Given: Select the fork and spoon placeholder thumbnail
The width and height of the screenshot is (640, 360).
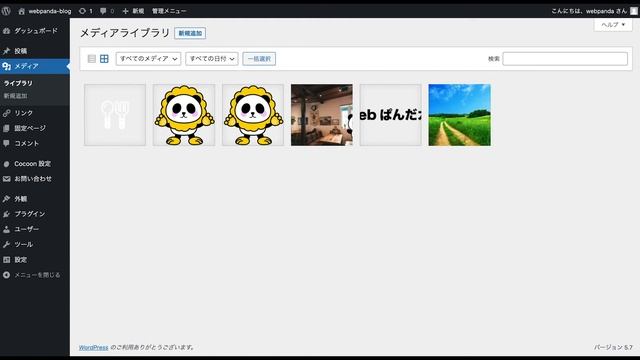Looking at the screenshot, I should pyautogui.click(x=115, y=115).
